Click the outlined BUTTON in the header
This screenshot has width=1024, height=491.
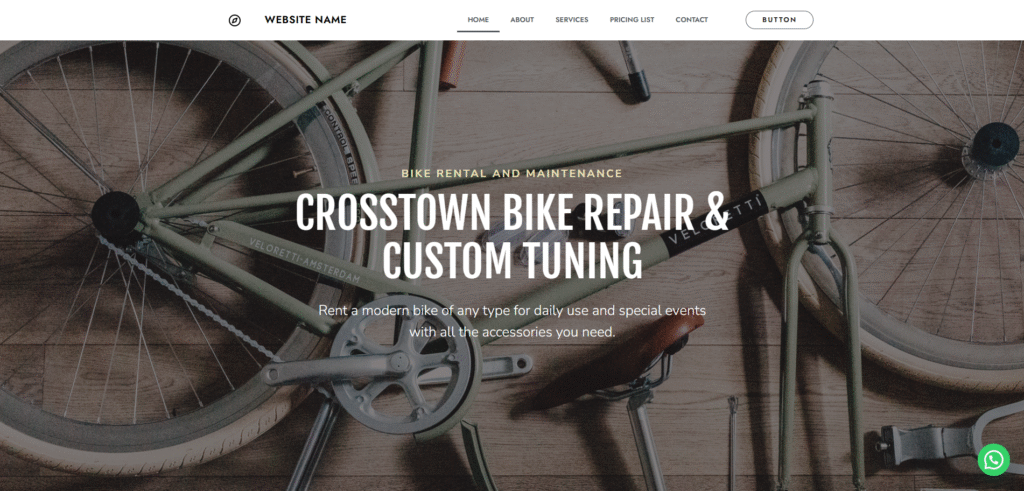pos(779,20)
